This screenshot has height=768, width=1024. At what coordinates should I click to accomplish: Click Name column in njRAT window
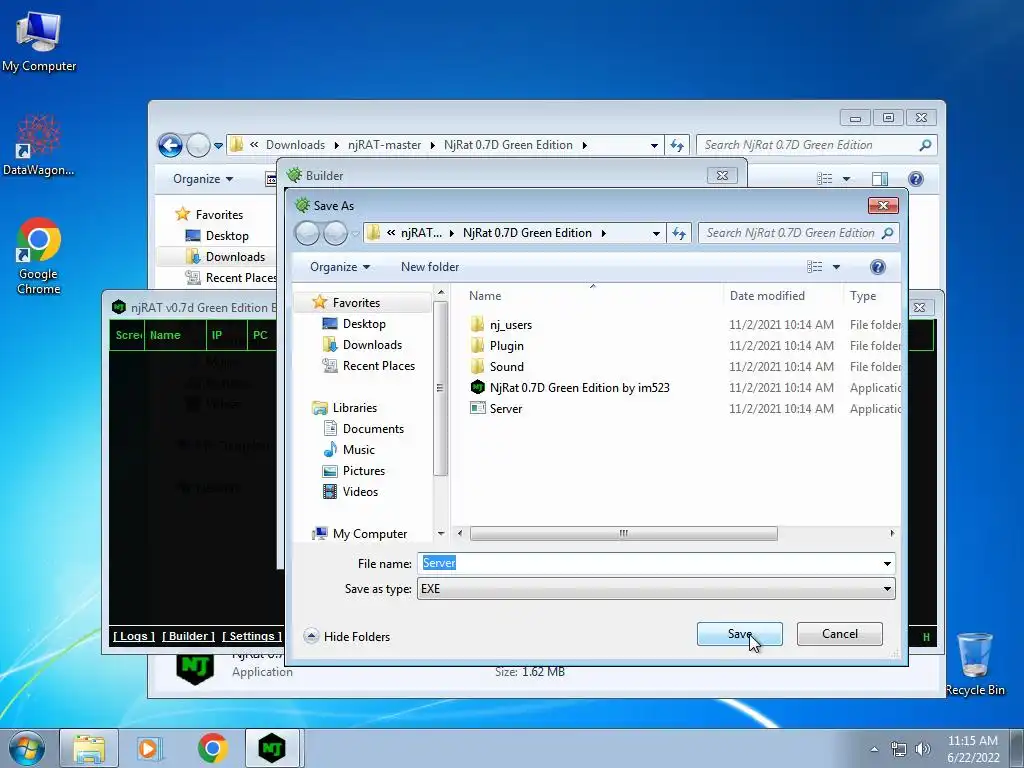click(175, 335)
